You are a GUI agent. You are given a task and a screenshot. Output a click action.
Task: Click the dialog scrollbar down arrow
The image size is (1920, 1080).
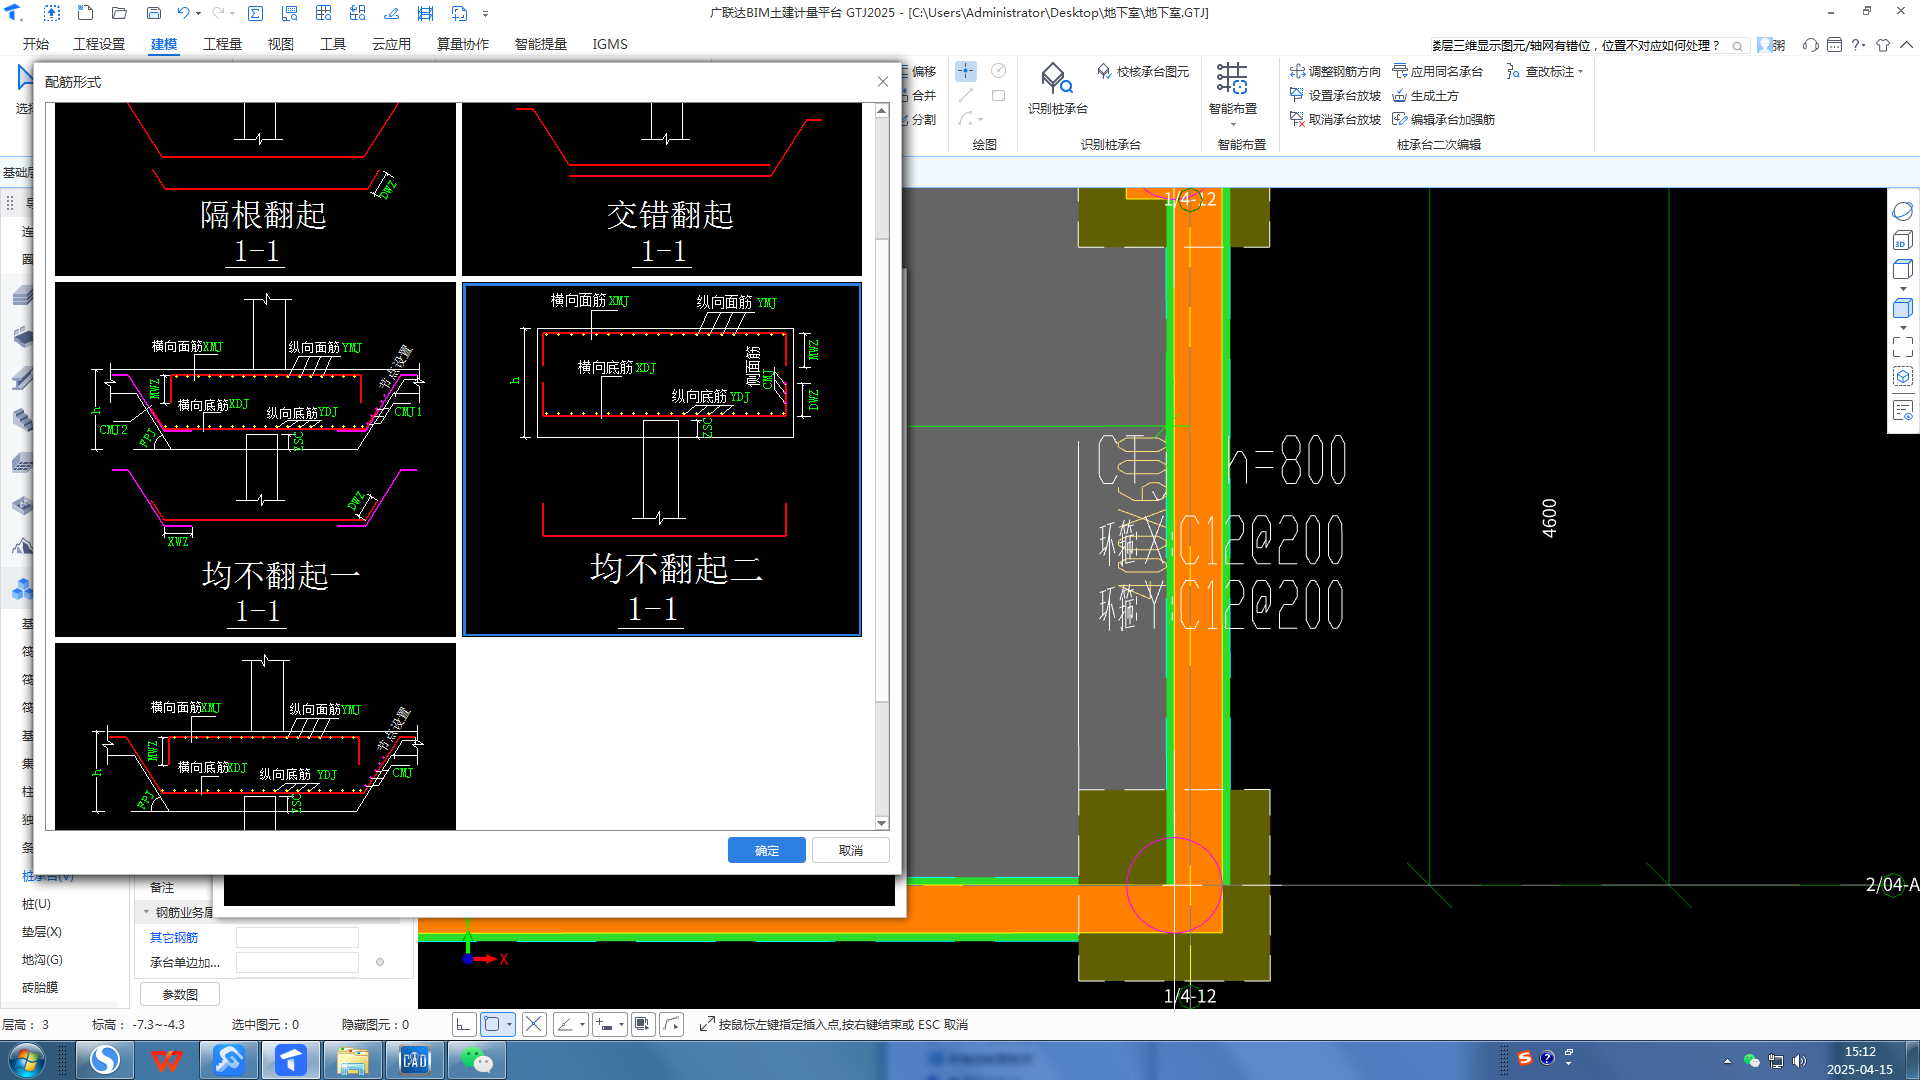pyautogui.click(x=882, y=823)
